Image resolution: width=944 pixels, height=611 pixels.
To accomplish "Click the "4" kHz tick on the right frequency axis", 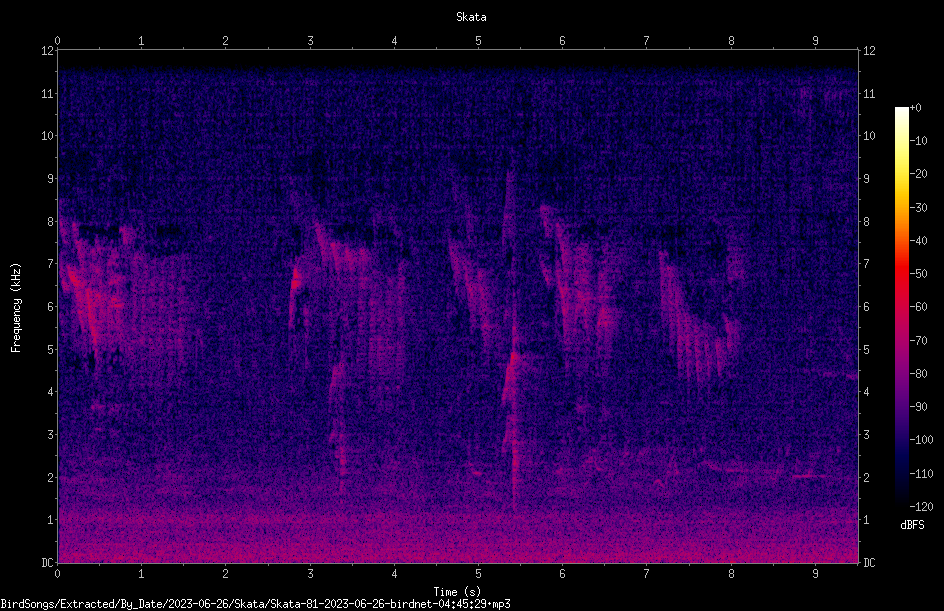I will click(866, 392).
